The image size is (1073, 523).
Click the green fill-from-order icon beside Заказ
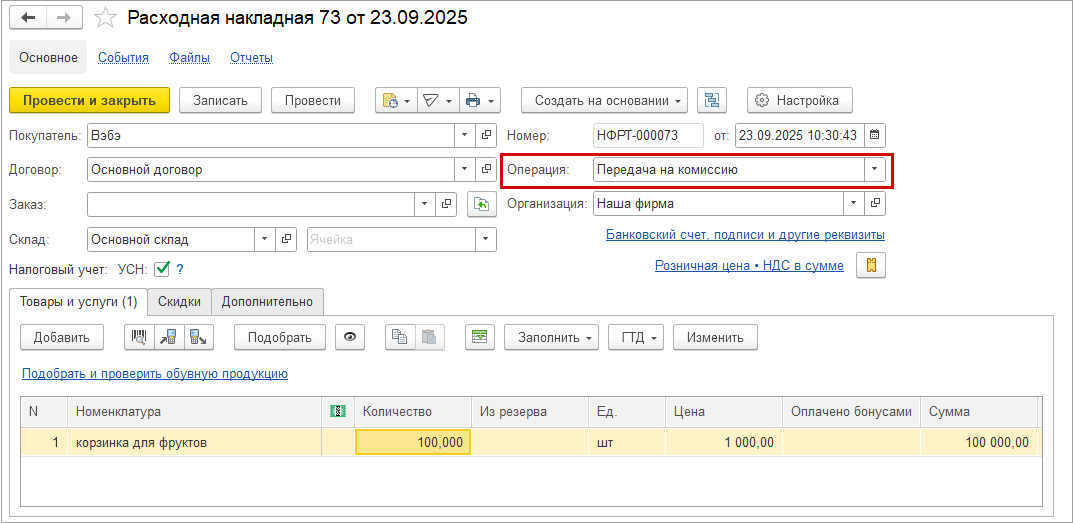pos(482,204)
